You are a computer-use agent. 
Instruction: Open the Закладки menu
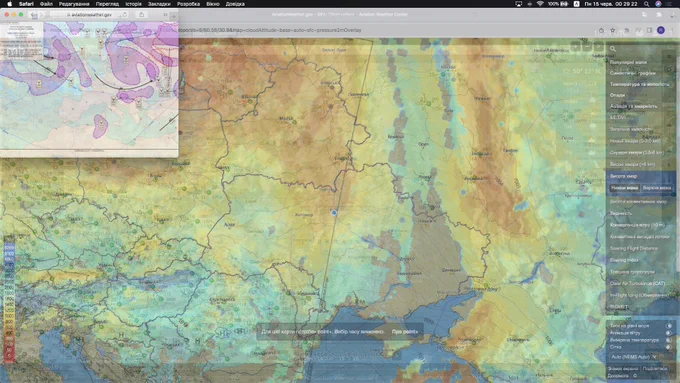click(x=159, y=4)
